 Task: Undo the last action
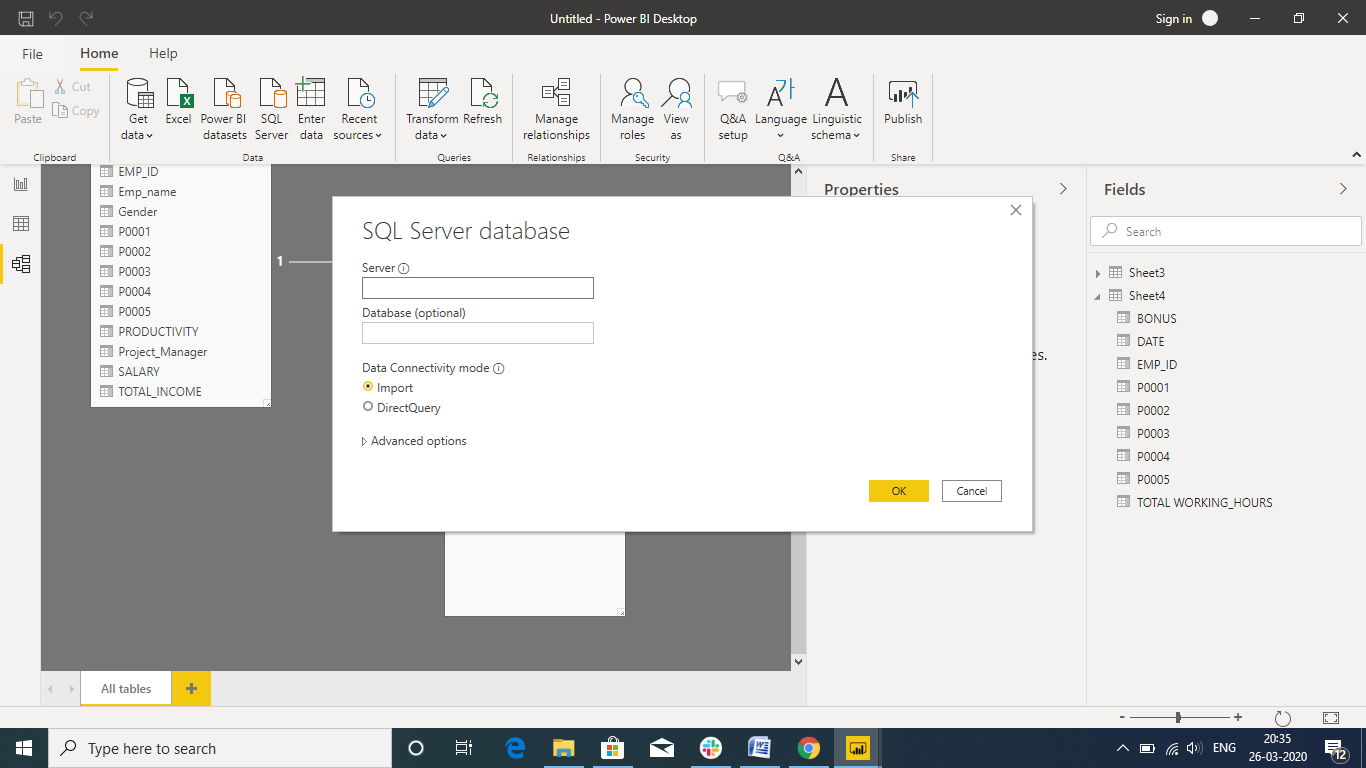click(x=56, y=18)
